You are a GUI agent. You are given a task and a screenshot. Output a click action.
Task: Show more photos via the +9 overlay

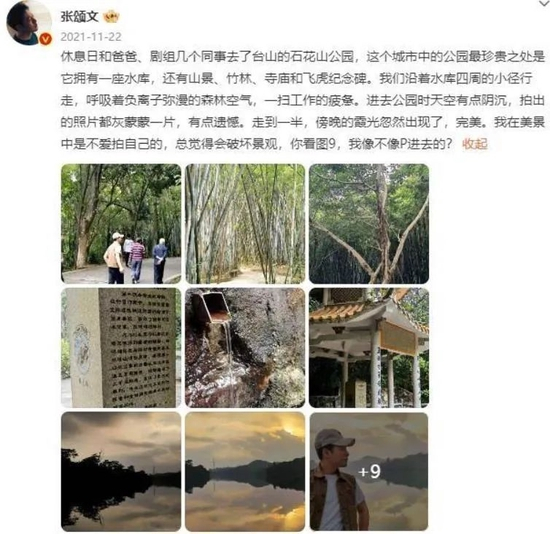(369, 472)
